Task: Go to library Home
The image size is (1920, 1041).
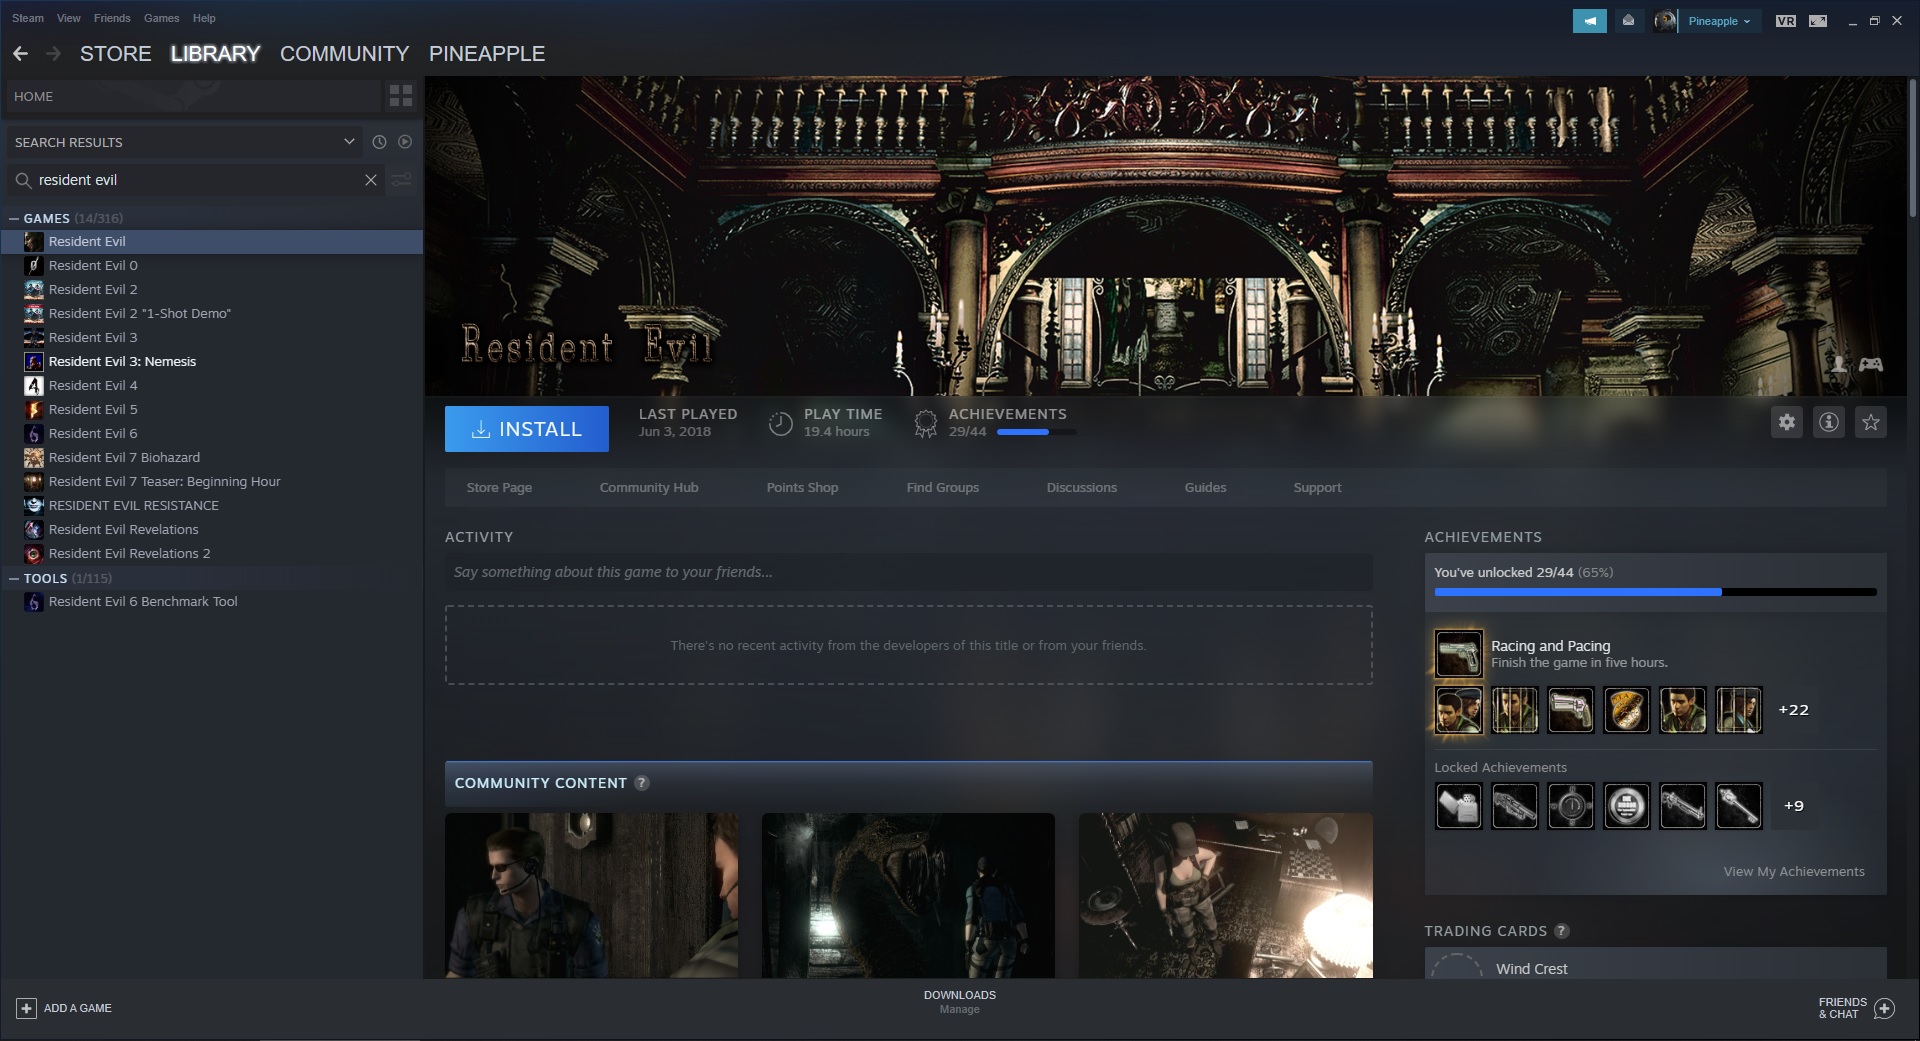Action: (193, 96)
